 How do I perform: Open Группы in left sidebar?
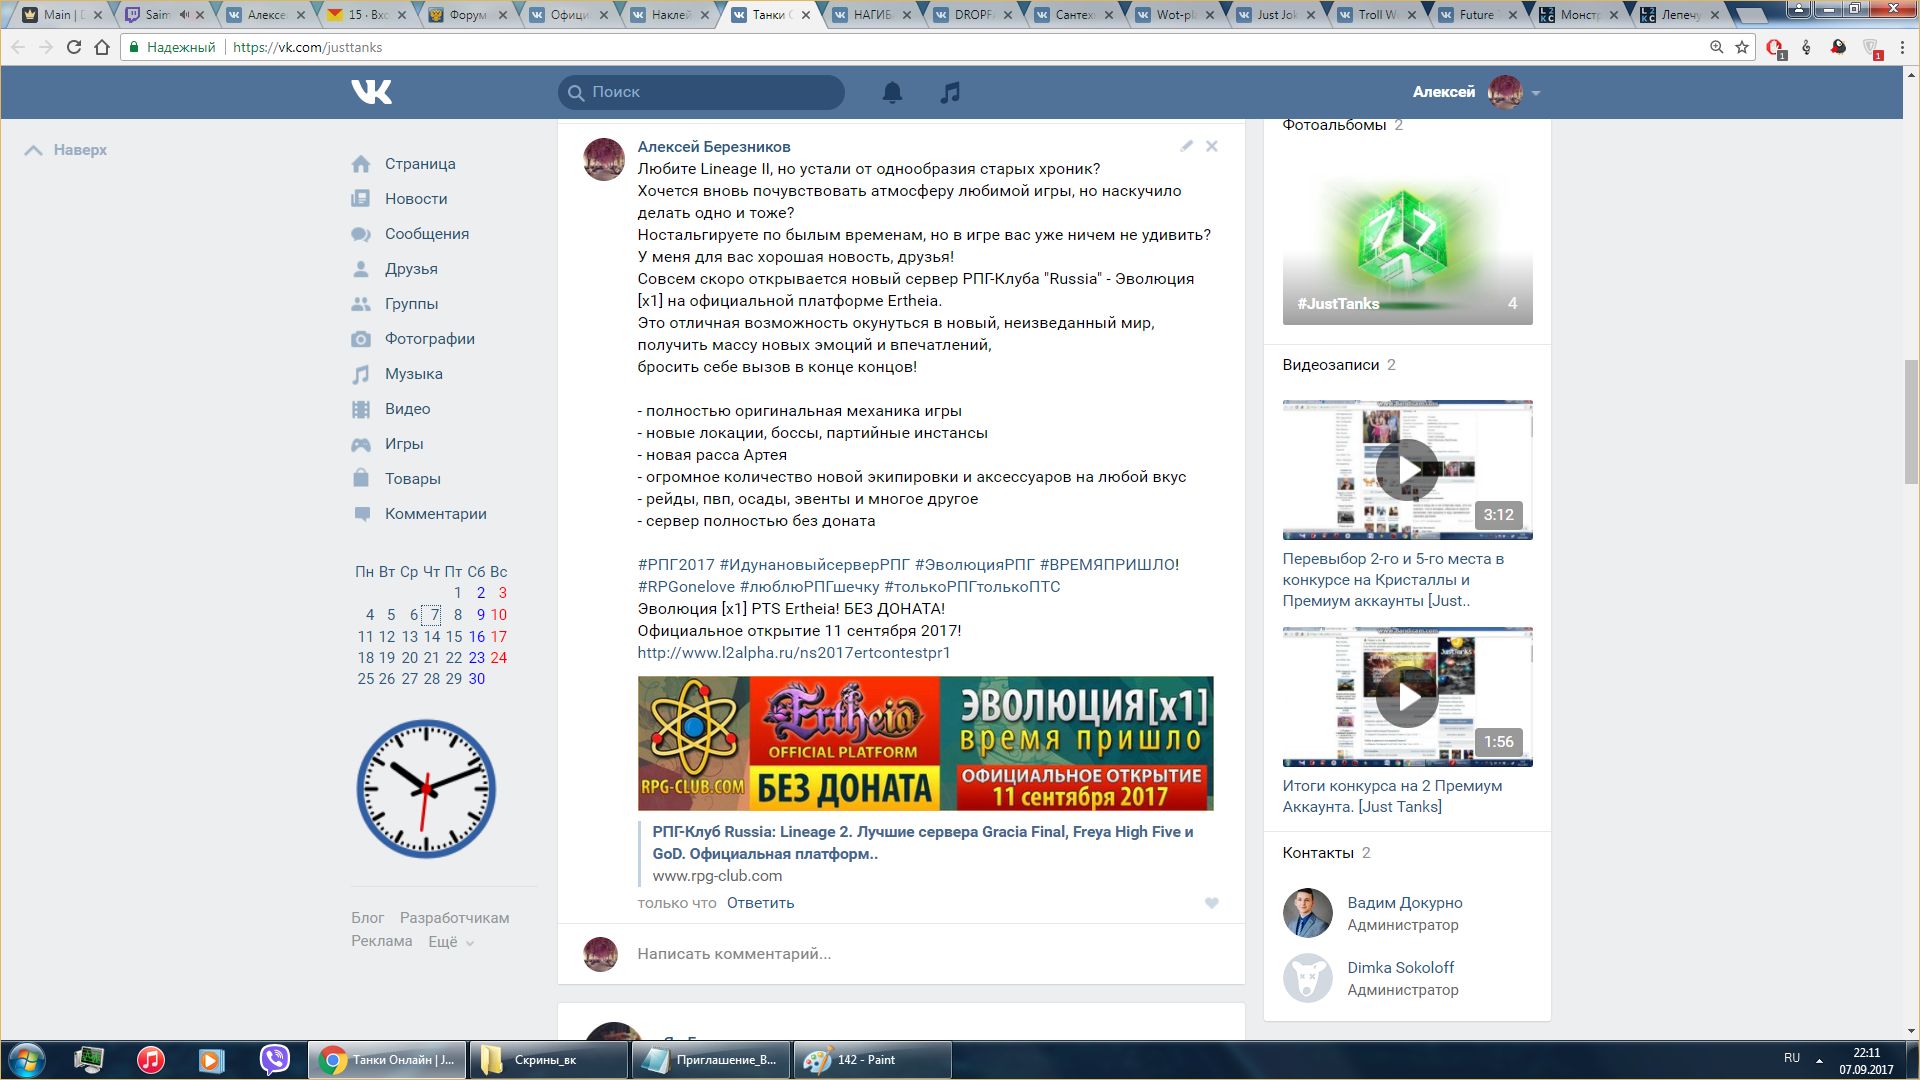coord(411,304)
